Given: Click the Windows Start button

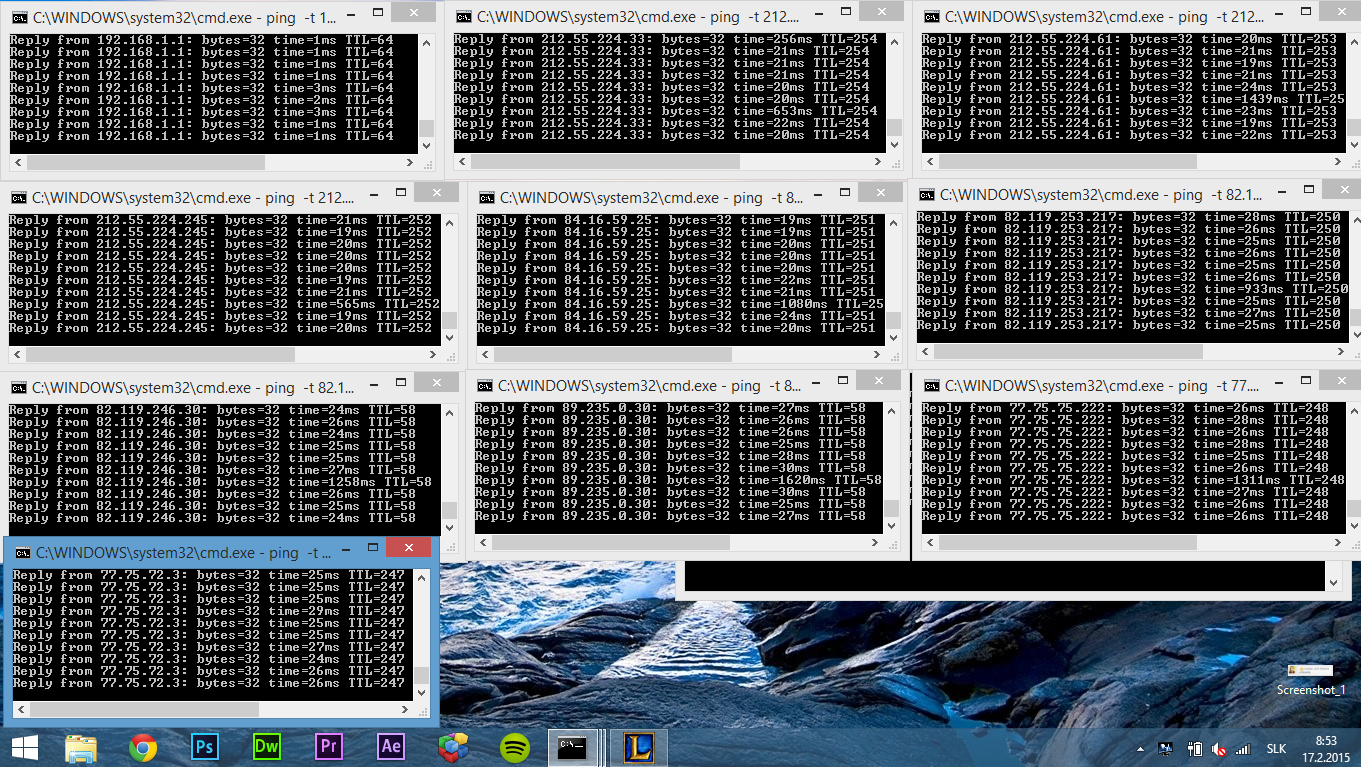Looking at the screenshot, I should click(24, 747).
